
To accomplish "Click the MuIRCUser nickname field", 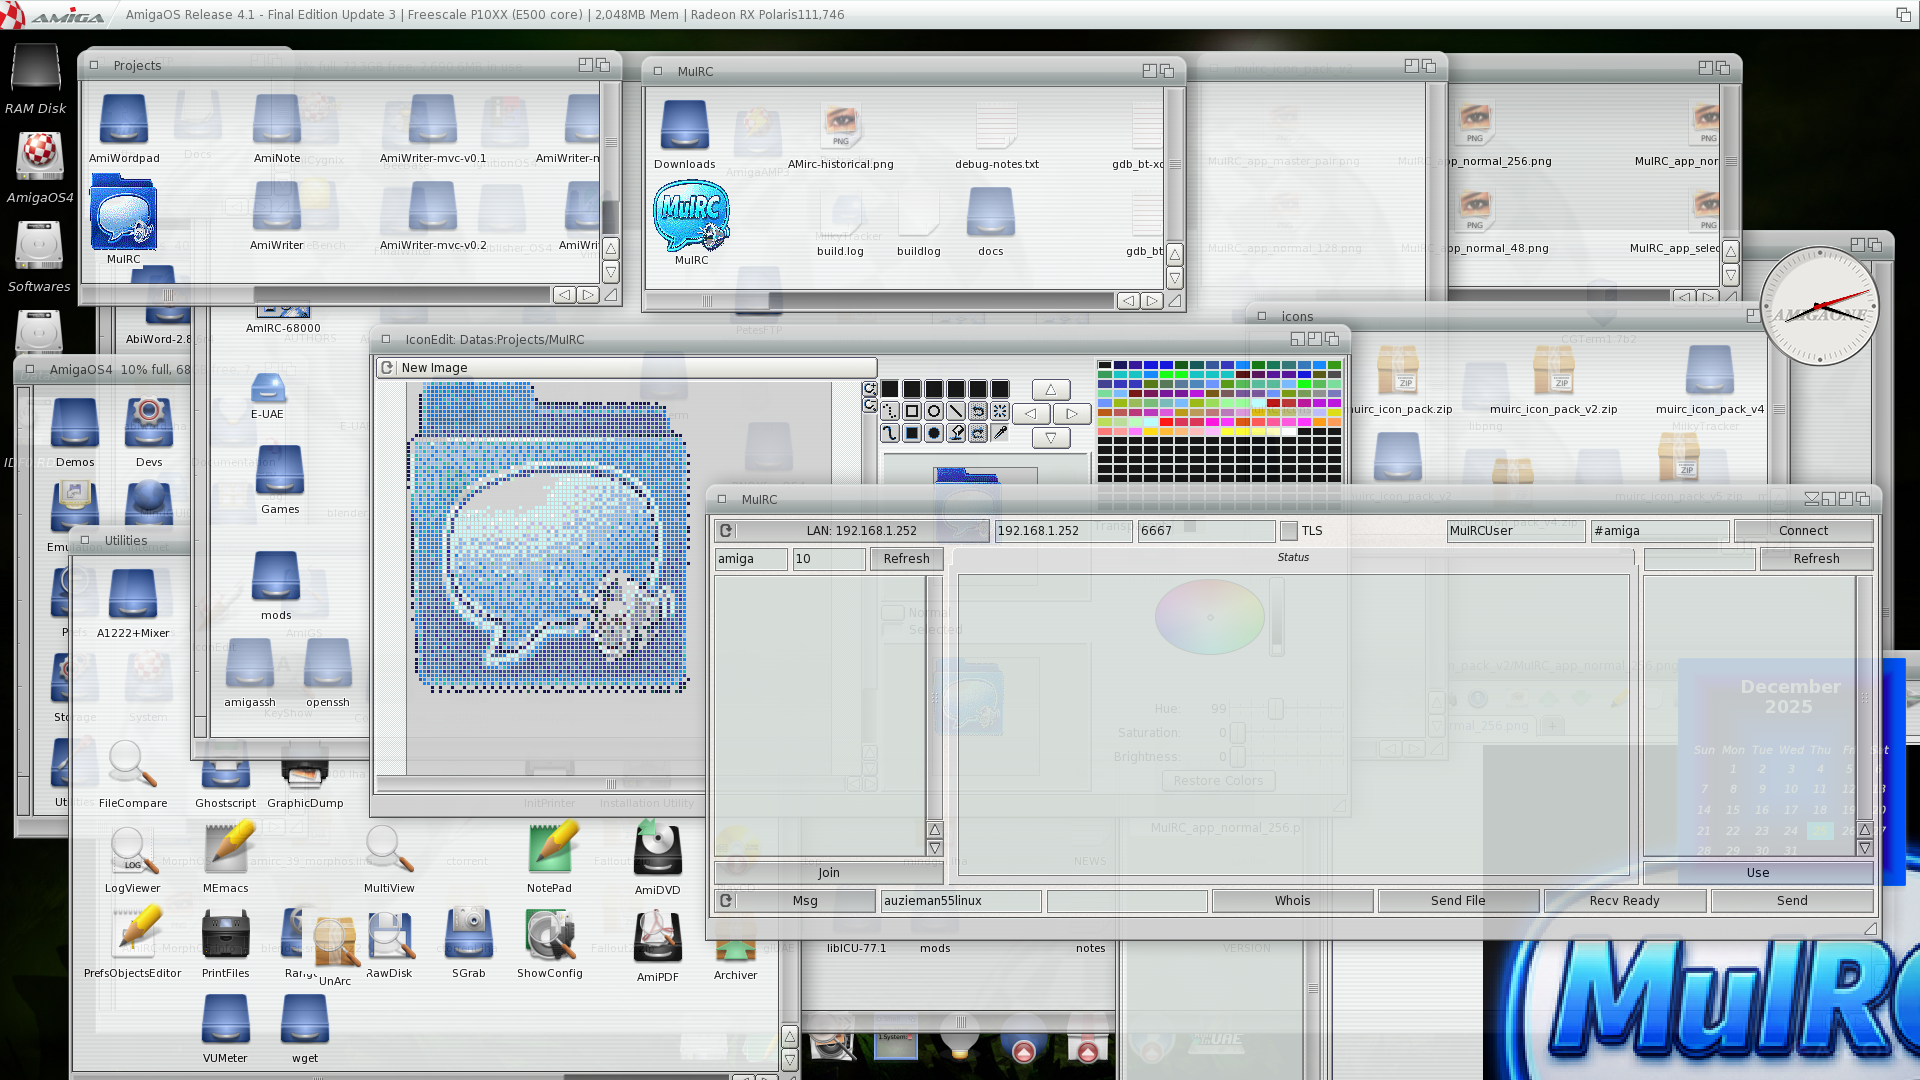I will tap(1516, 531).
